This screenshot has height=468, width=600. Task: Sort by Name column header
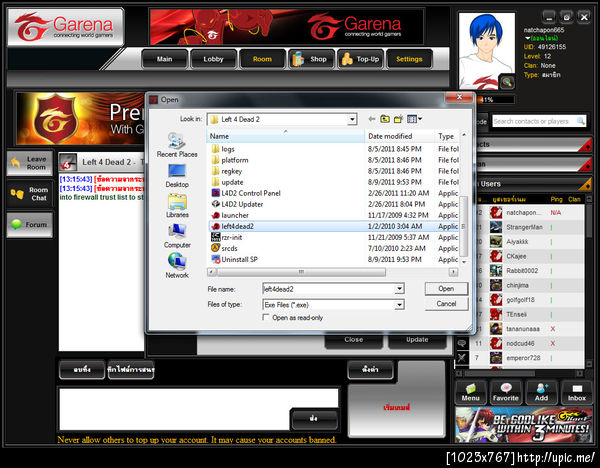[285, 136]
